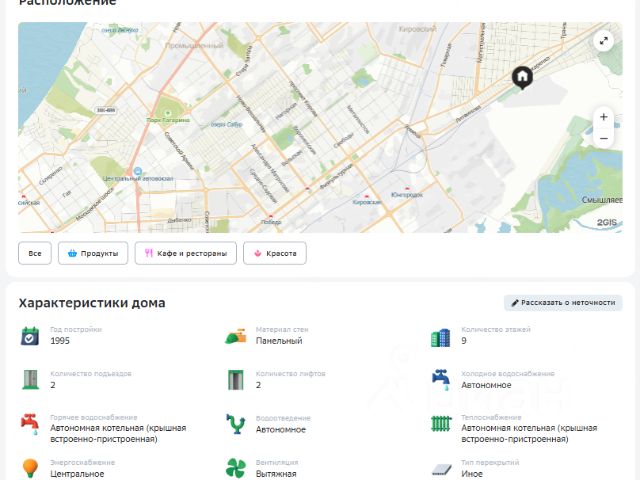The height and width of the screenshot is (480, 640).
Task: Click the Центральный автовокзал map marker
Action: click(138, 171)
